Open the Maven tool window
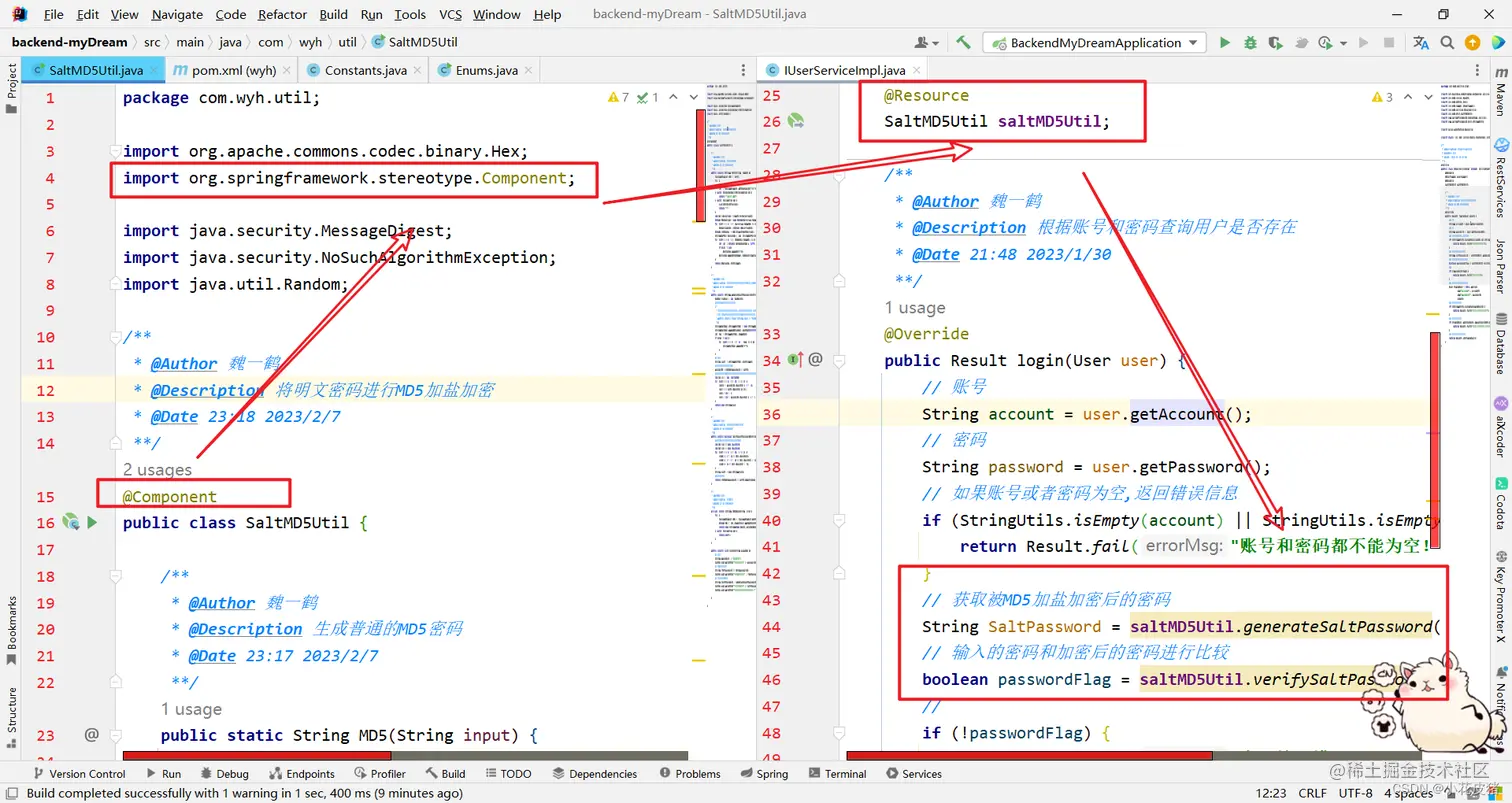The height and width of the screenshot is (803, 1512). pos(1500,89)
